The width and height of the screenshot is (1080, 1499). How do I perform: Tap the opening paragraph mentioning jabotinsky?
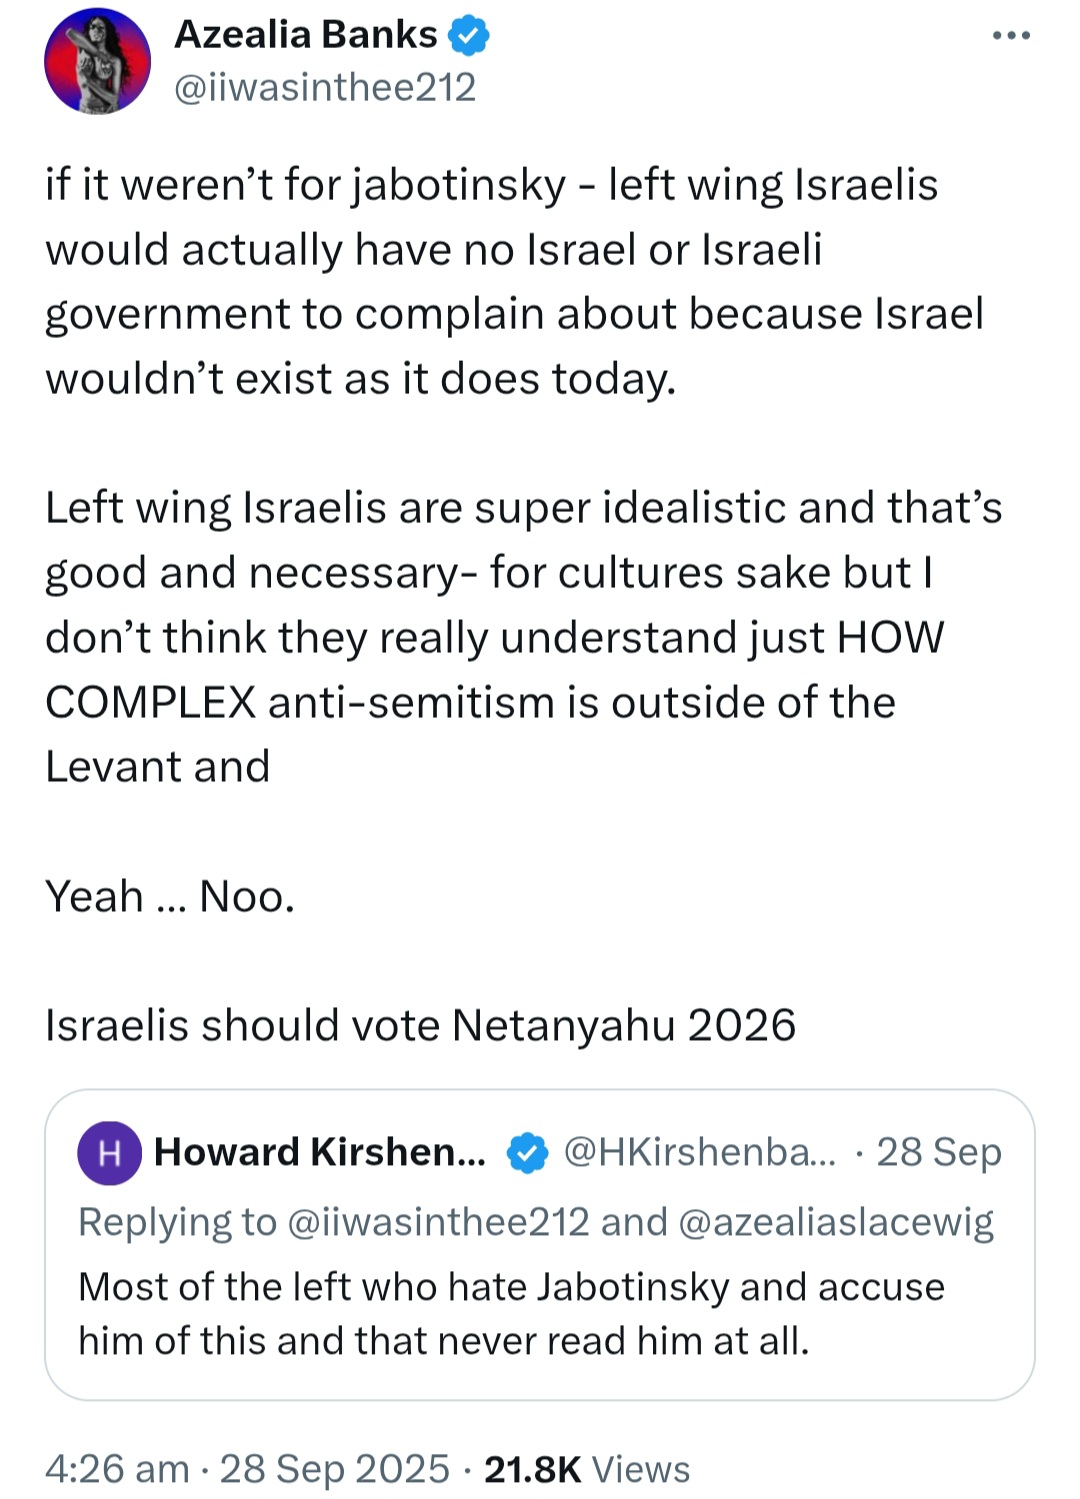[515, 282]
